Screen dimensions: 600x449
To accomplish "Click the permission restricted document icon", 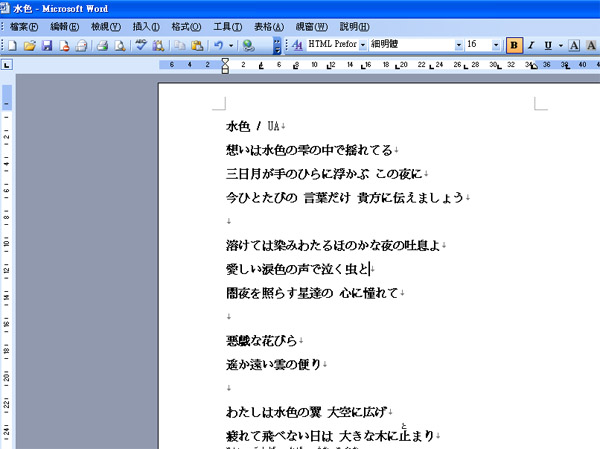I will (x=64, y=46).
